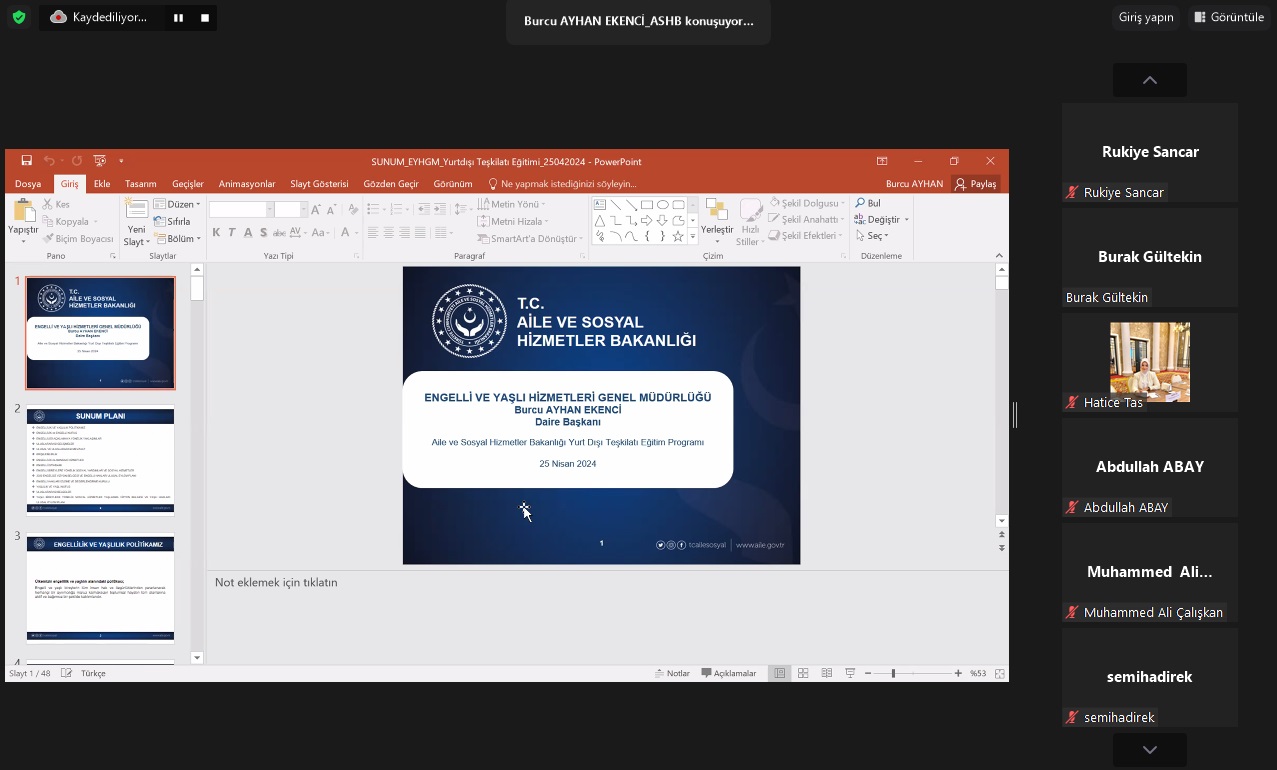The height and width of the screenshot is (770, 1277).
Task: Click the Paylaş share button in PowerPoint
Action: pyautogui.click(x=976, y=184)
